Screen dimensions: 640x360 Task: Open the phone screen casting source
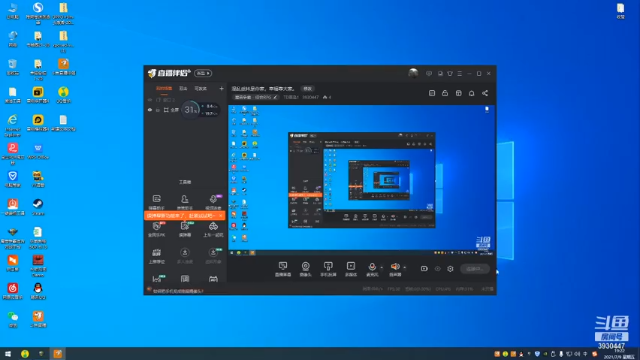[x=328, y=269]
